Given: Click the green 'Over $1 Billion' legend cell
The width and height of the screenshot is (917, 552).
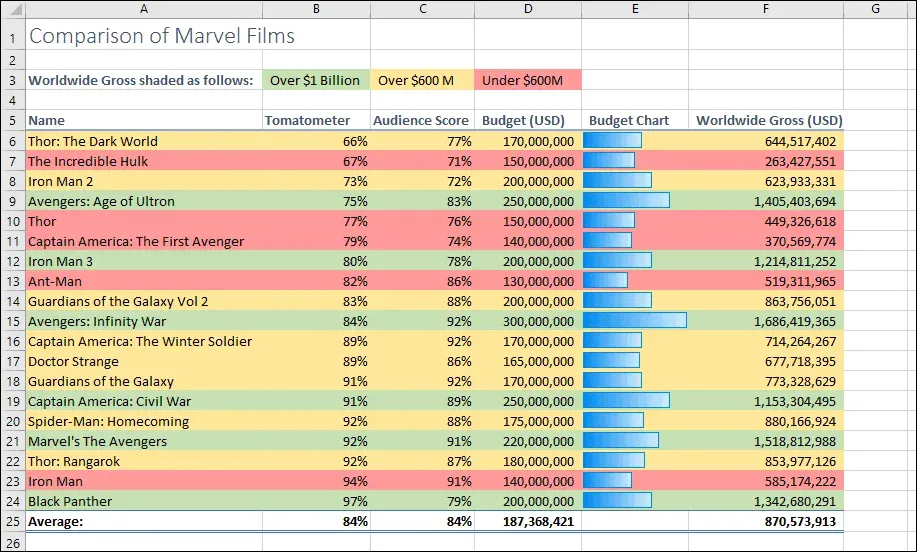Looking at the screenshot, I should (x=315, y=80).
